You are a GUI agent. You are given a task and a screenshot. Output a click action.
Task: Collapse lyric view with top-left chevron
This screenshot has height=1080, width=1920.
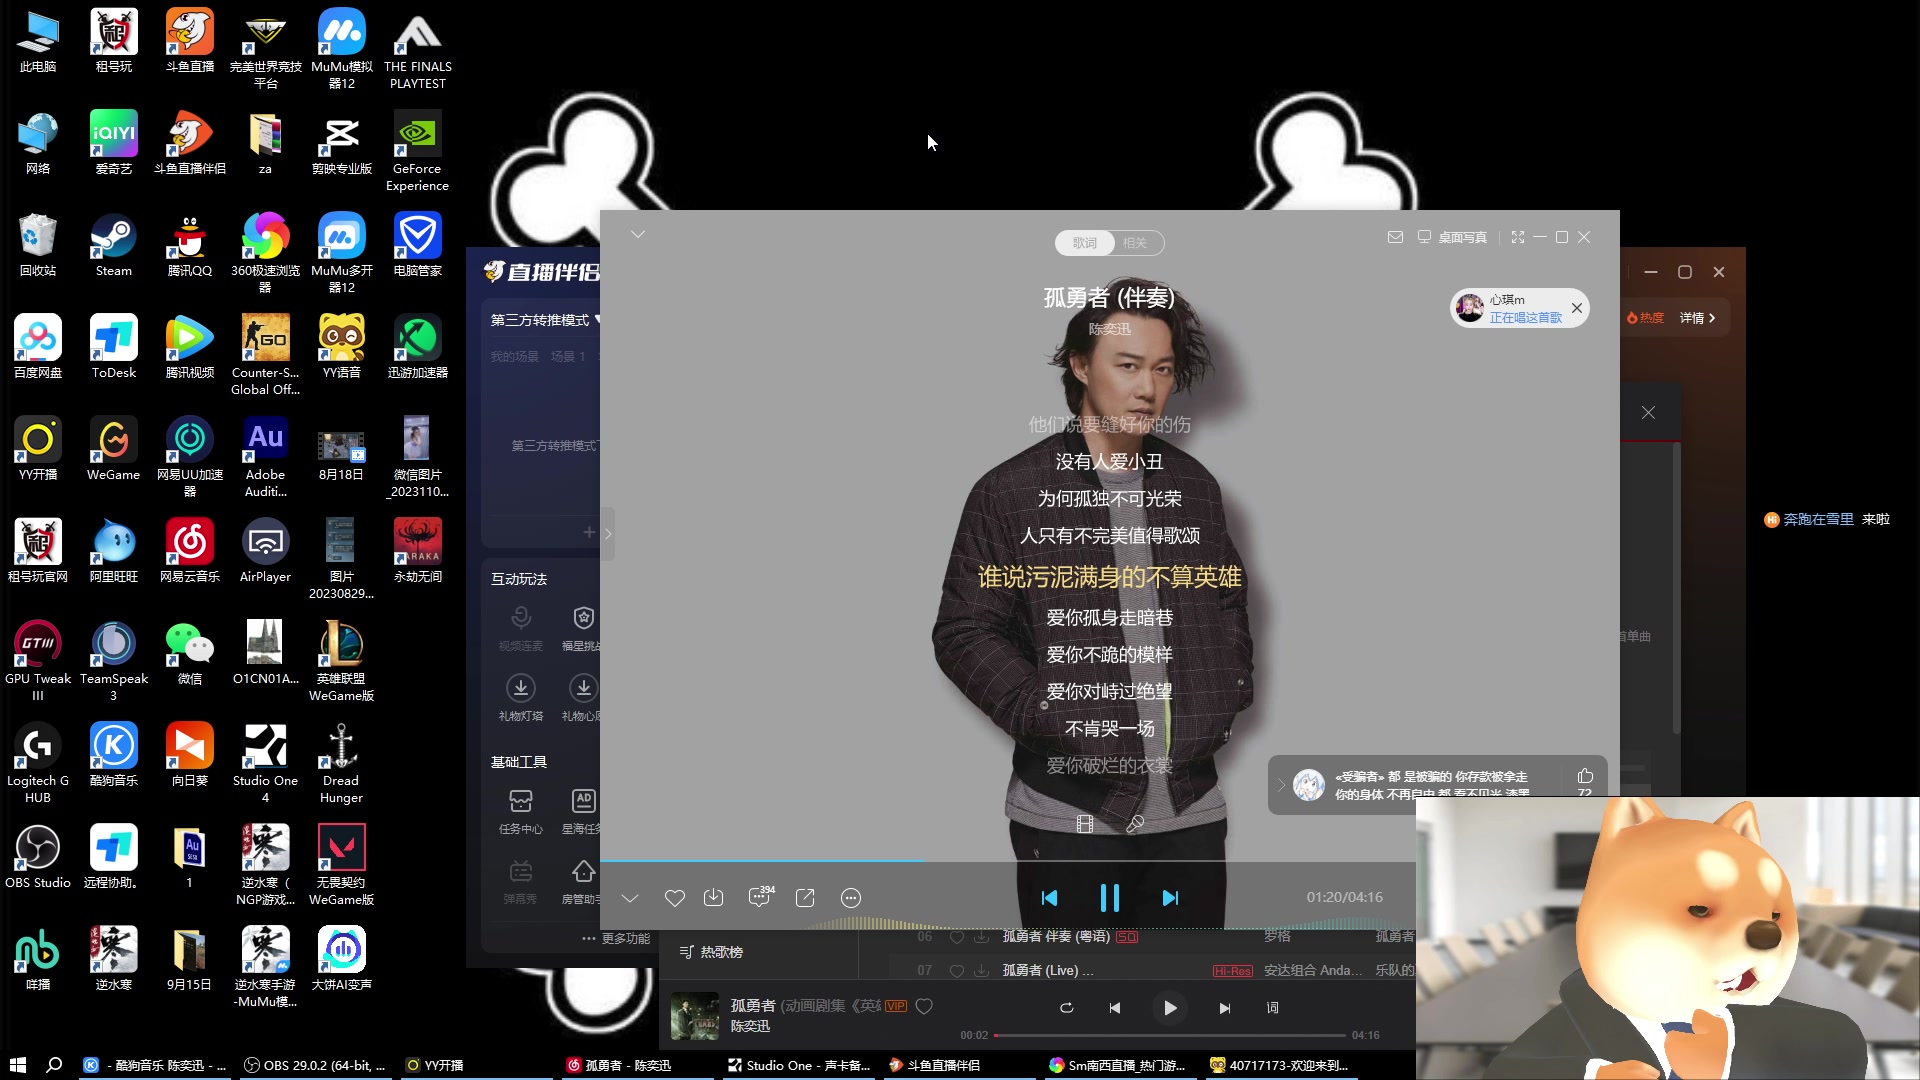tap(638, 234)
